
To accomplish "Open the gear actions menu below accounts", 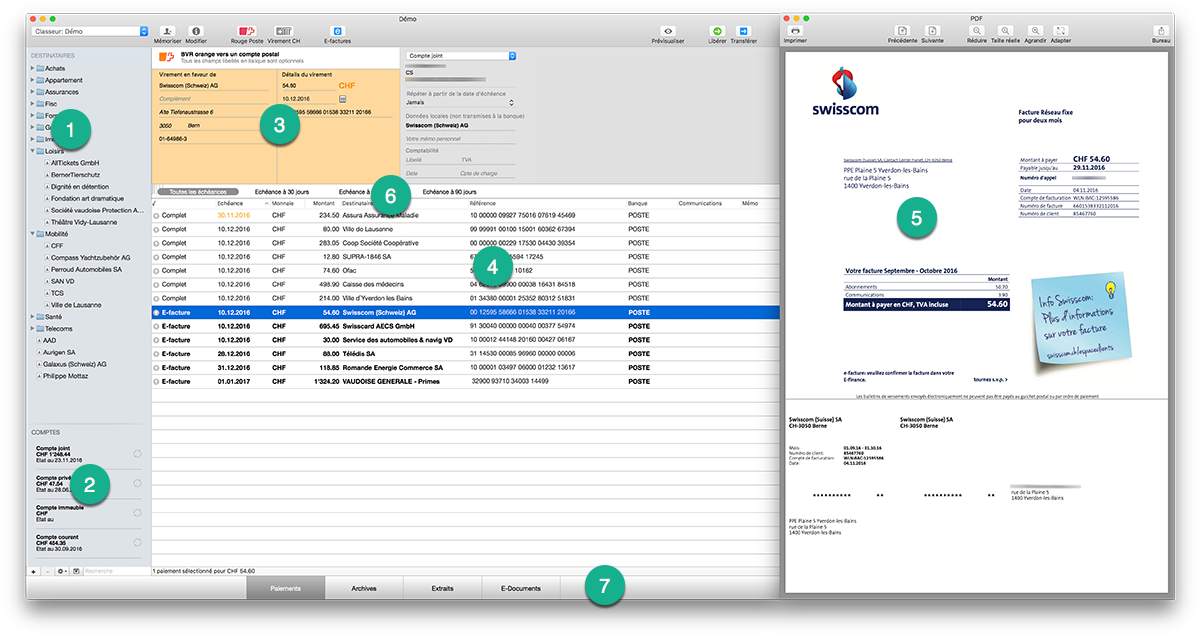I will click(62, 571).
